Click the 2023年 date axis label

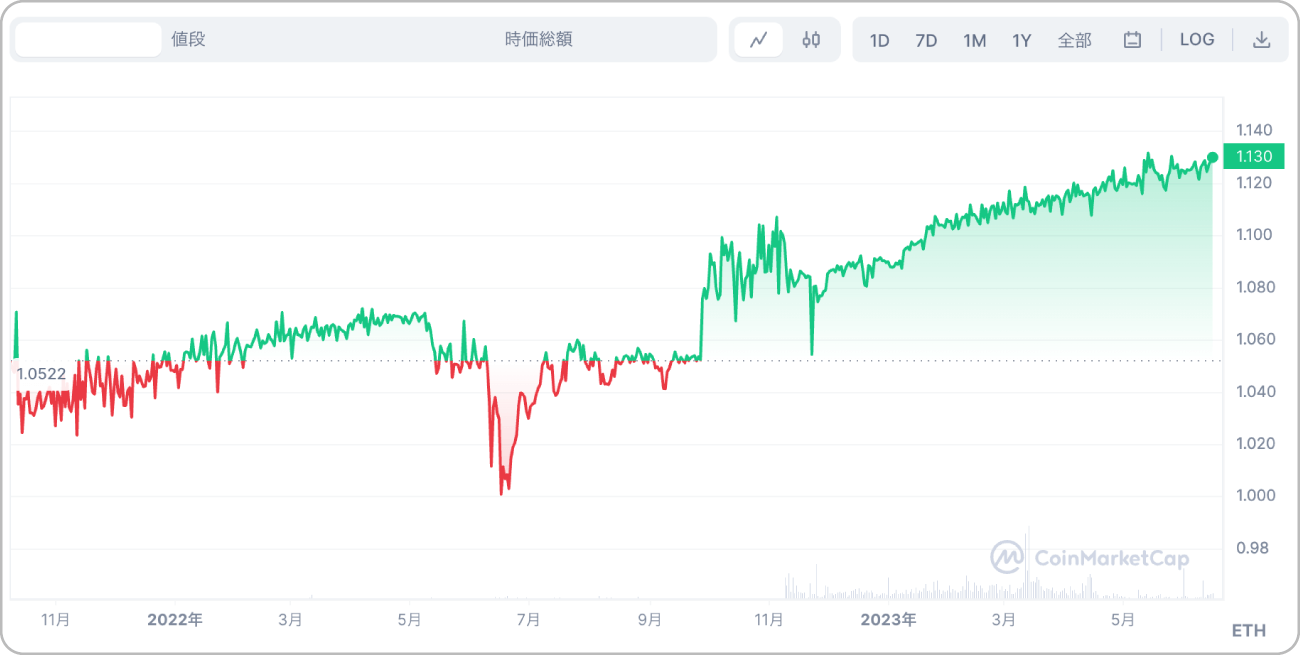[888, 620]
